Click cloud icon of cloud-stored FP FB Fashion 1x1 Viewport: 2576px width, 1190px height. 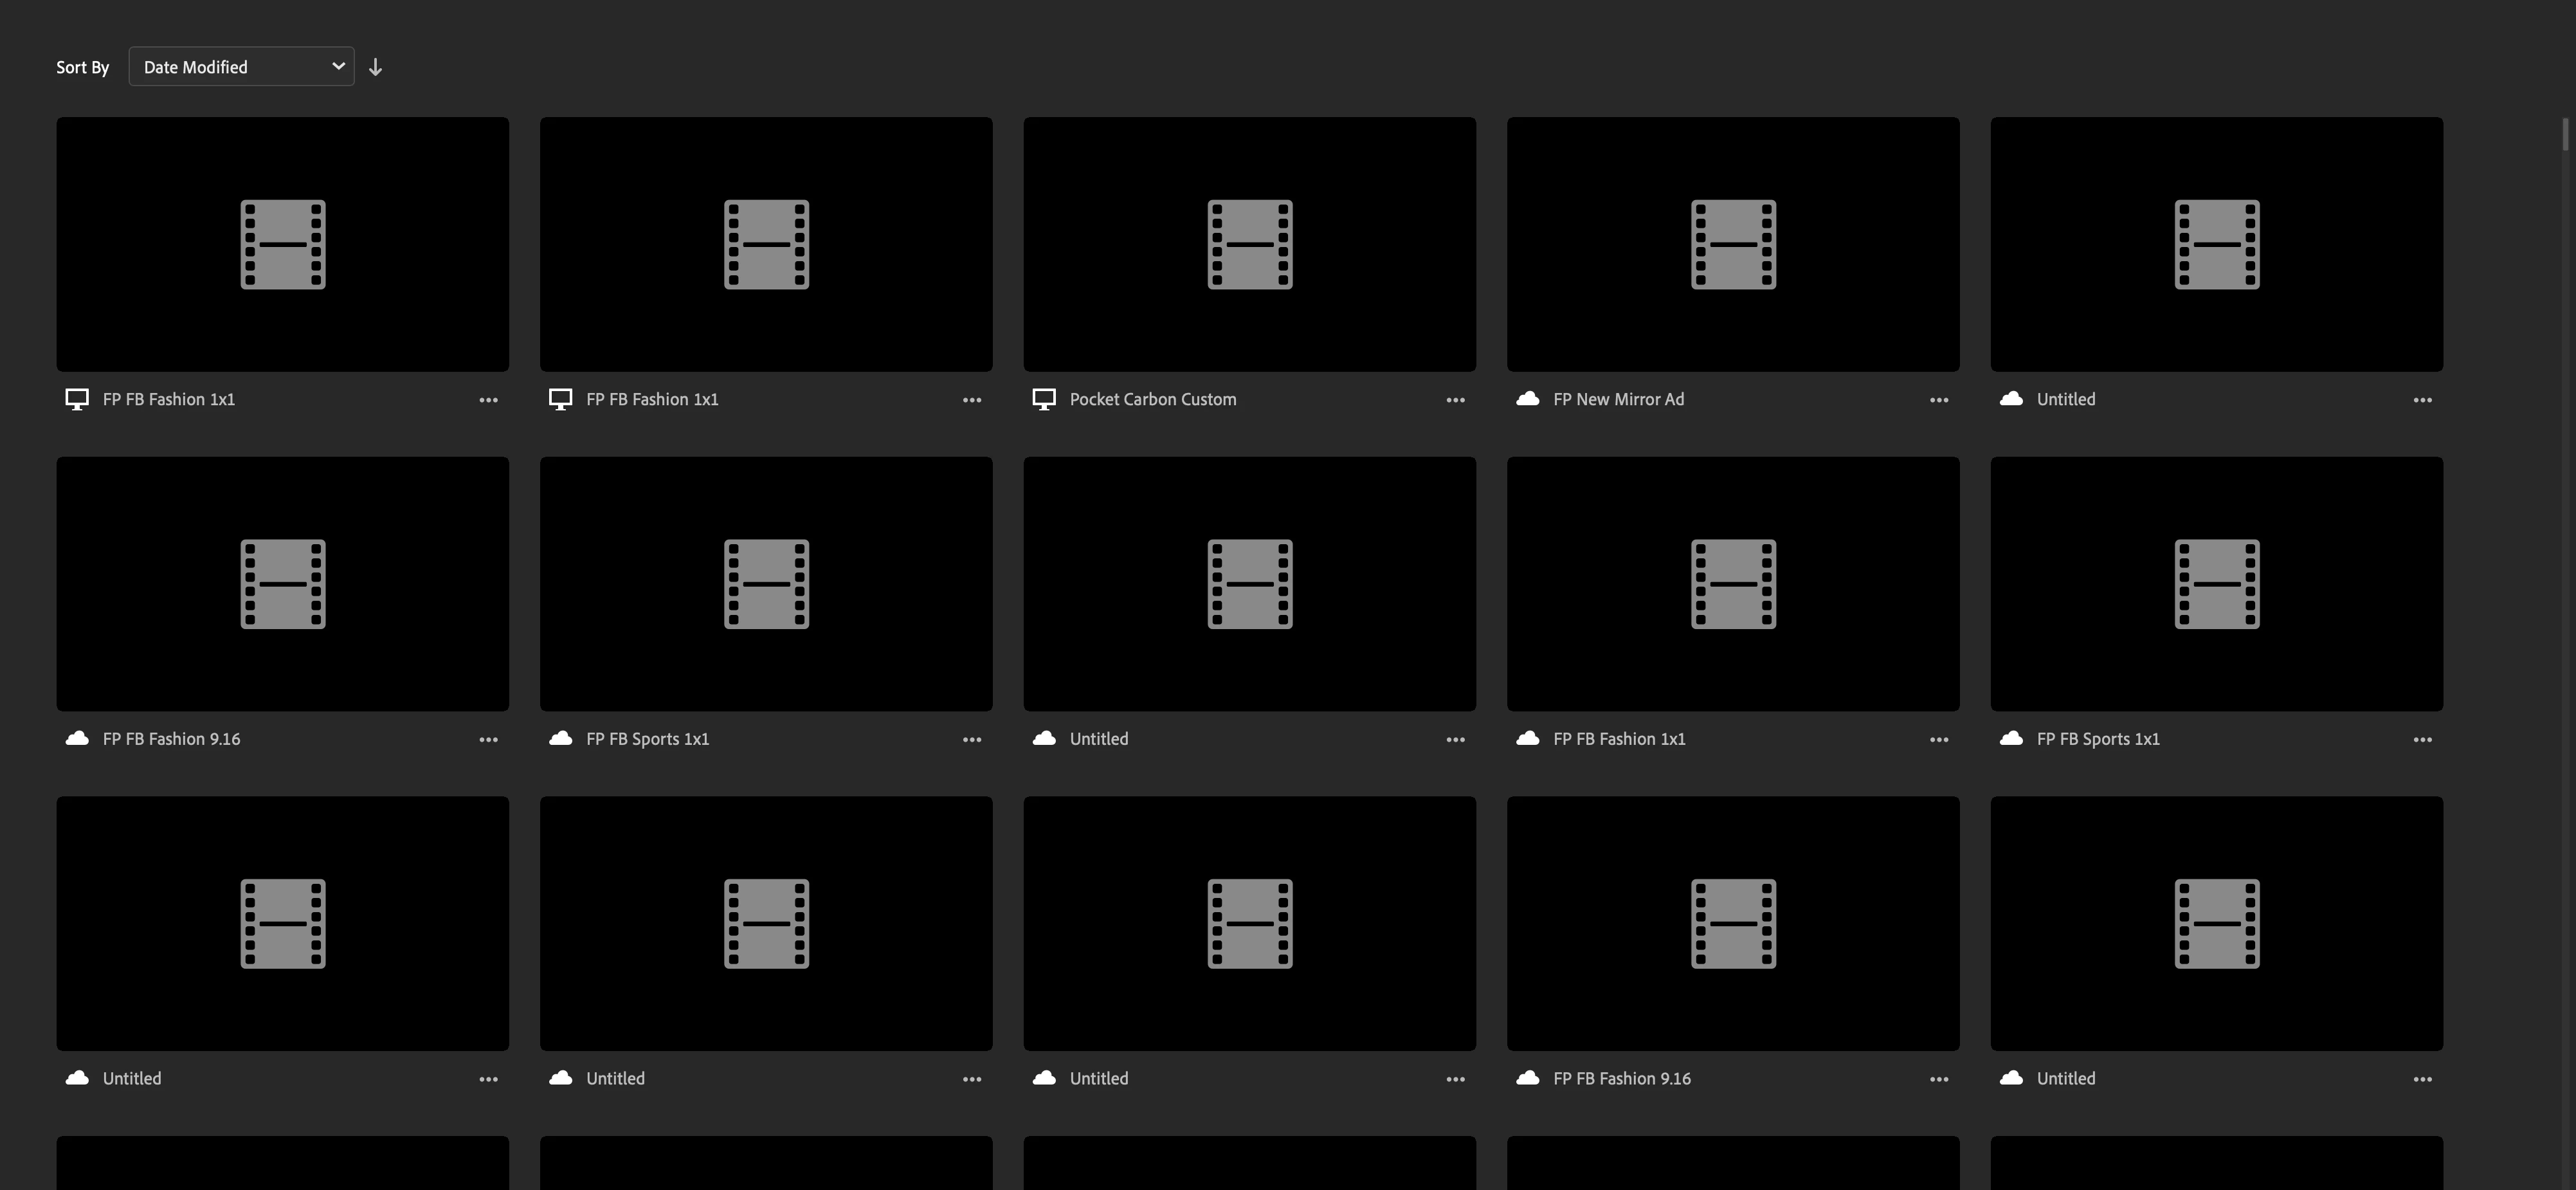coord(1527,738)
